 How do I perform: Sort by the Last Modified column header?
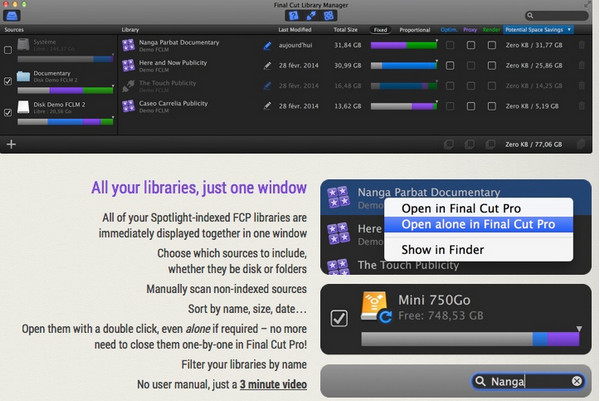pos(295,29)
